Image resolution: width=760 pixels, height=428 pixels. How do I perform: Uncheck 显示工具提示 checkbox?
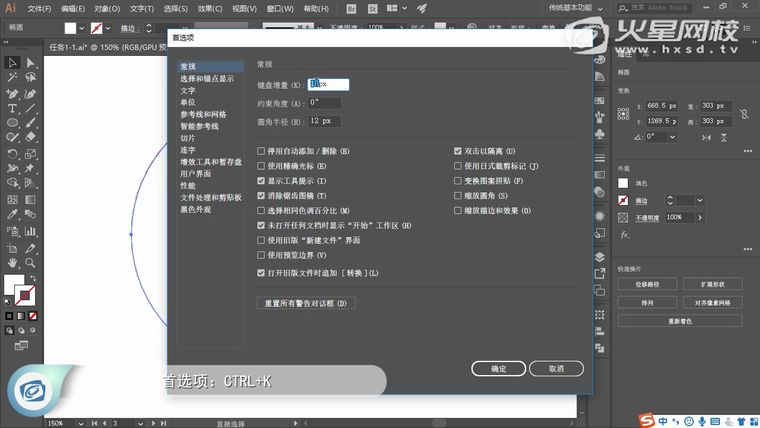(262, 181)
